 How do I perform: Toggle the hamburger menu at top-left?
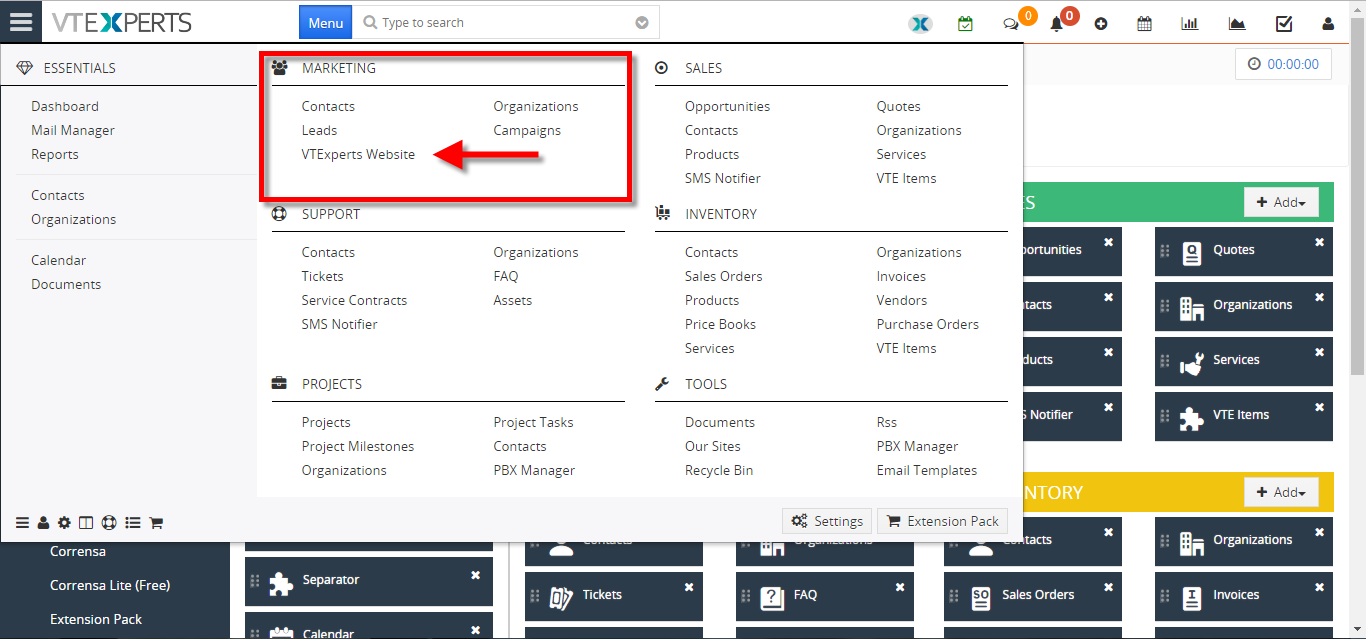[x=21, y=21]
